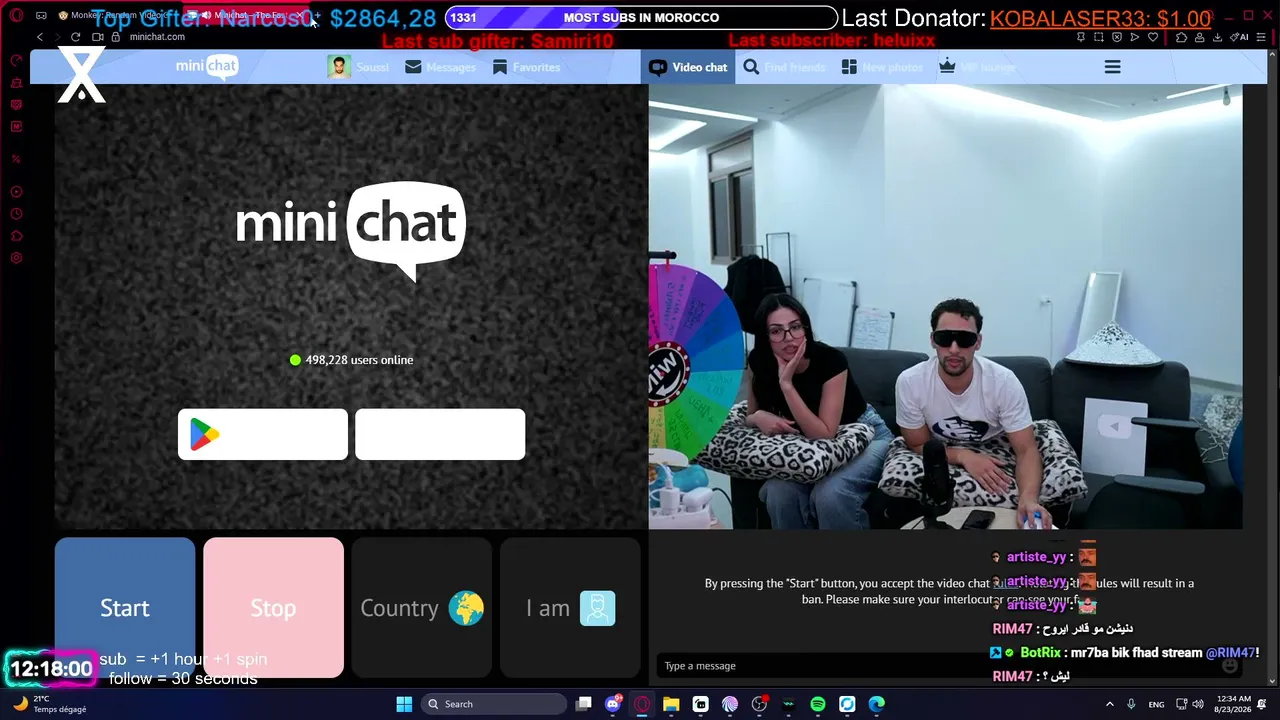
Task: Open OBS Studio from the taskbar
Action: click(x=759, y=704)
